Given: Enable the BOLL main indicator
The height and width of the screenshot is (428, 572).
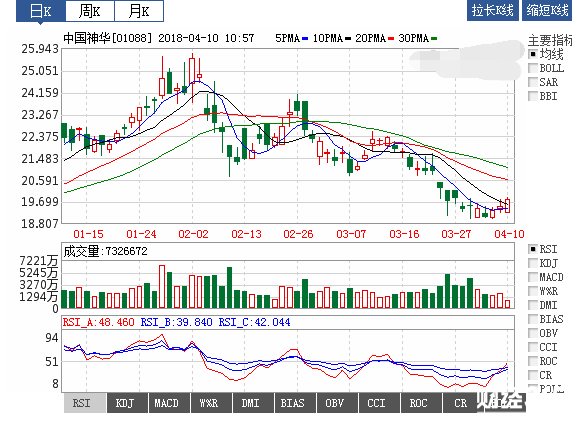Looking at the screenshot, I should coord(533,68).
